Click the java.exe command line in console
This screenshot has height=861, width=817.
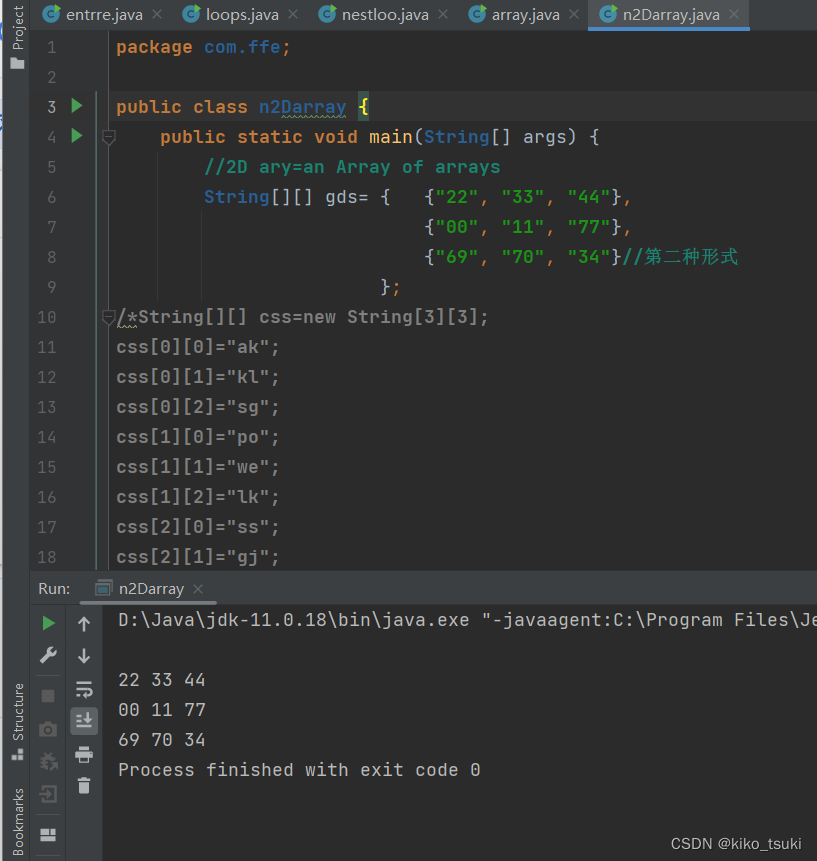467,620
